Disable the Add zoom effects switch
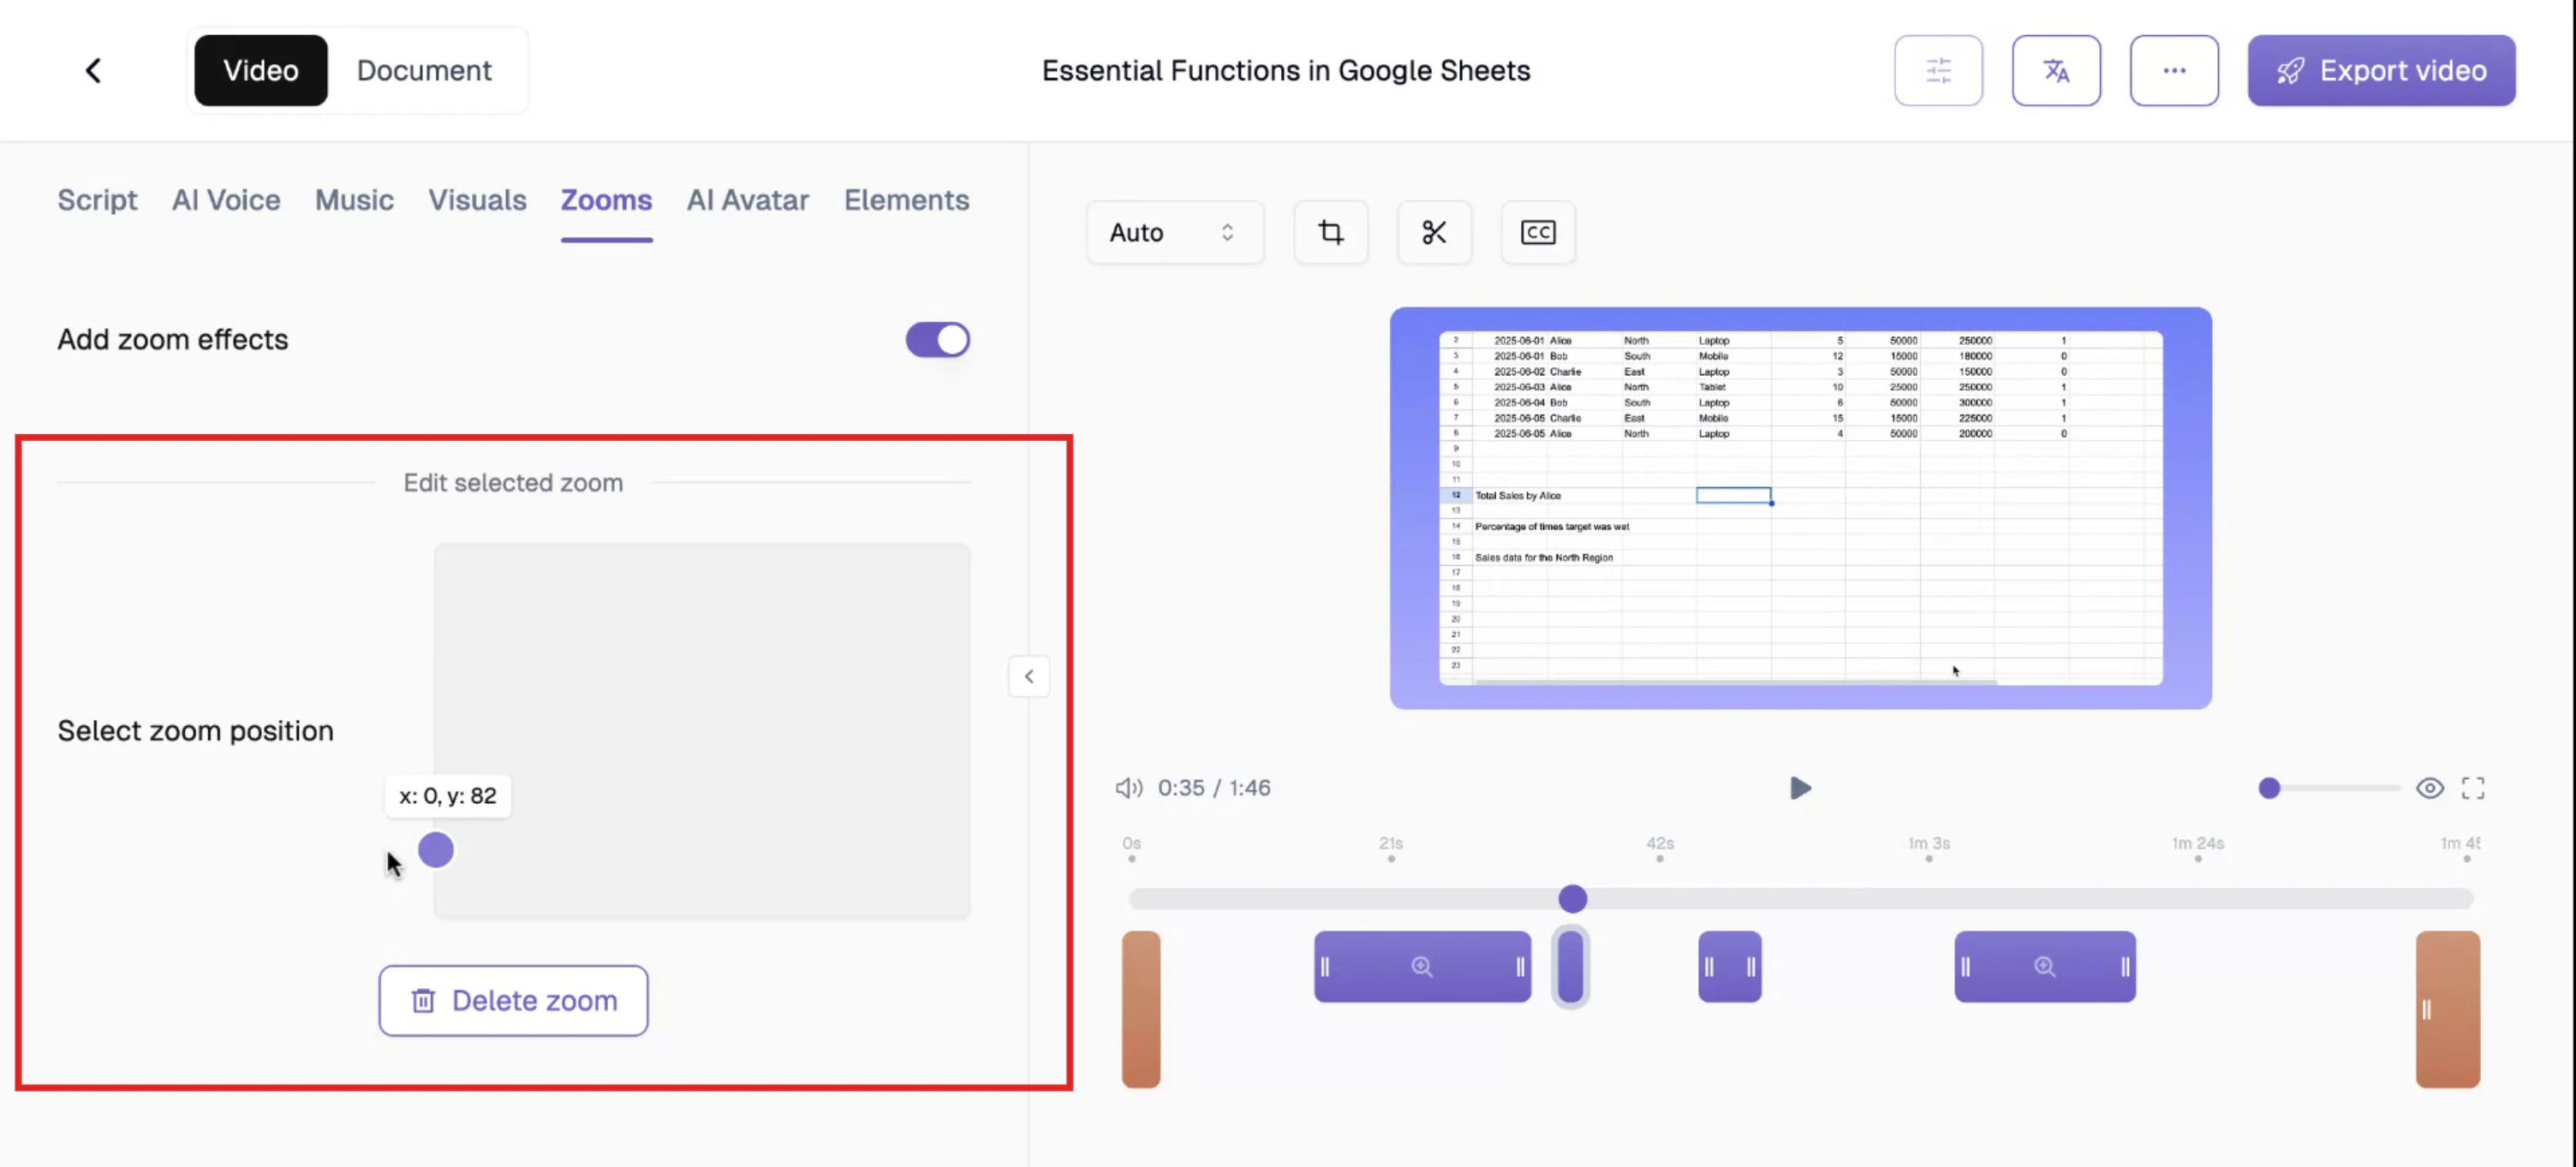 coord(937,340)
